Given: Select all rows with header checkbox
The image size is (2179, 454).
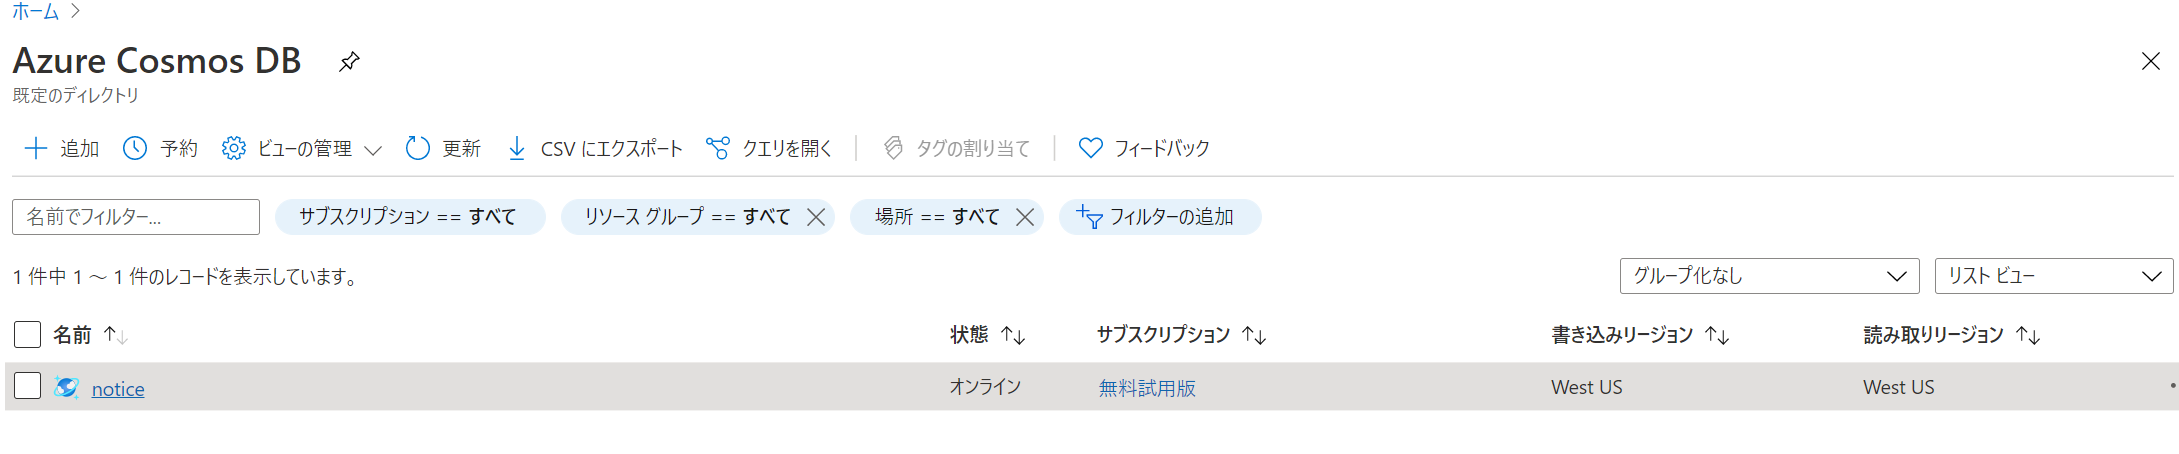Looking at the screenshot, I should coord(28,334).
